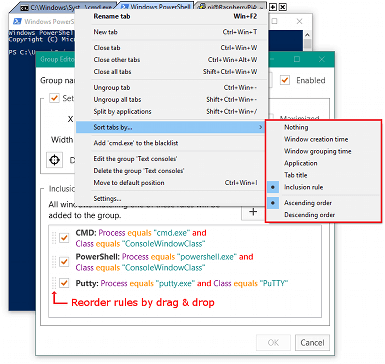Image resolution: width=385 pixels, height=364 pixels.
Task: Toggle the Set checkbox in Group Editor
Action: point(54,98)
